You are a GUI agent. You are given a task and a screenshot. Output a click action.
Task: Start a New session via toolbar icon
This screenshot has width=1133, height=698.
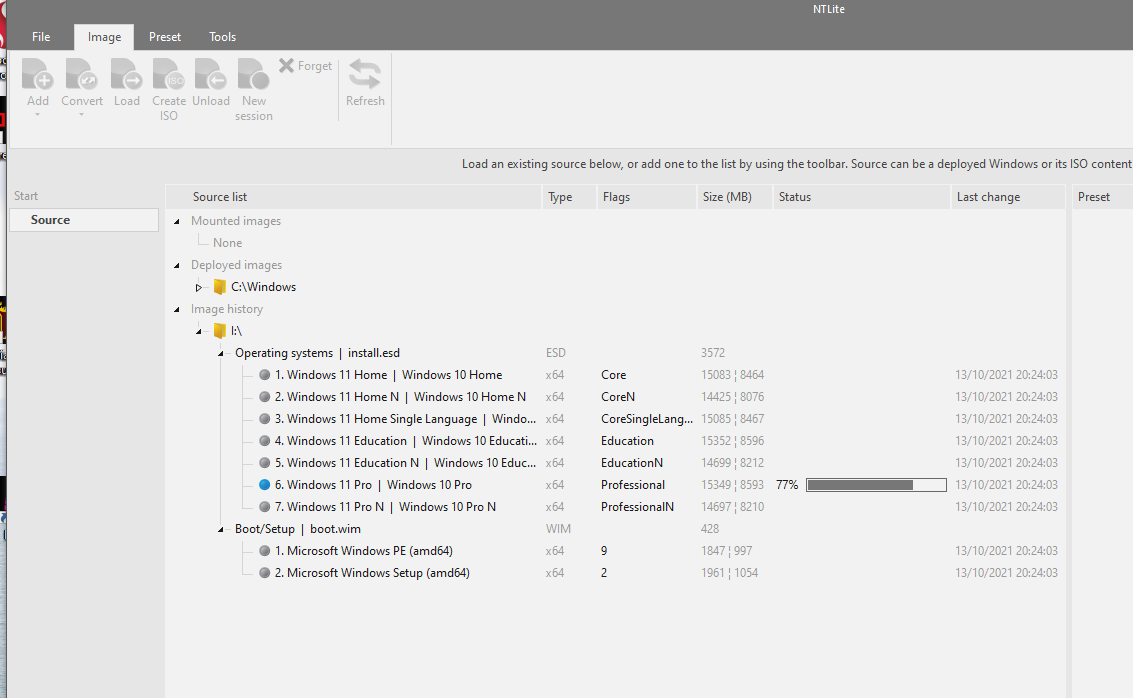coord(254,74)
